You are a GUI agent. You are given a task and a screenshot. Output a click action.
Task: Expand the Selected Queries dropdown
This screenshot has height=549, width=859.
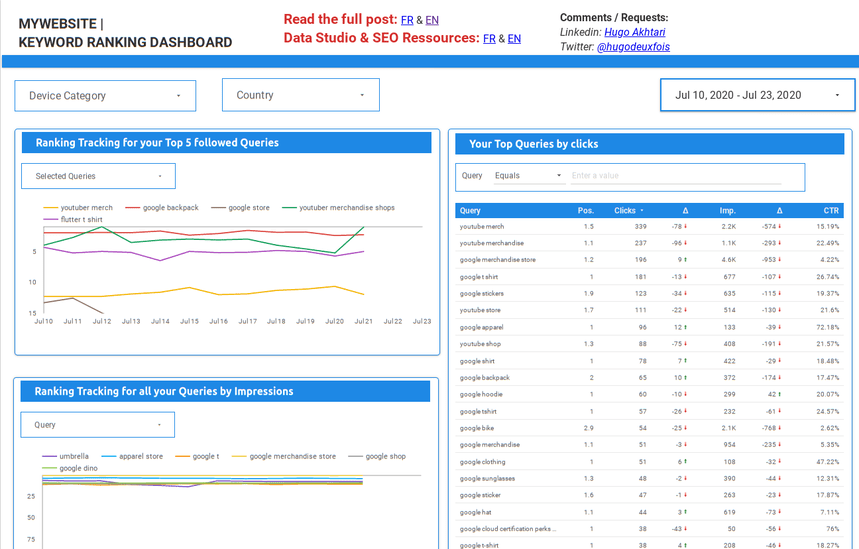(98, 176)
